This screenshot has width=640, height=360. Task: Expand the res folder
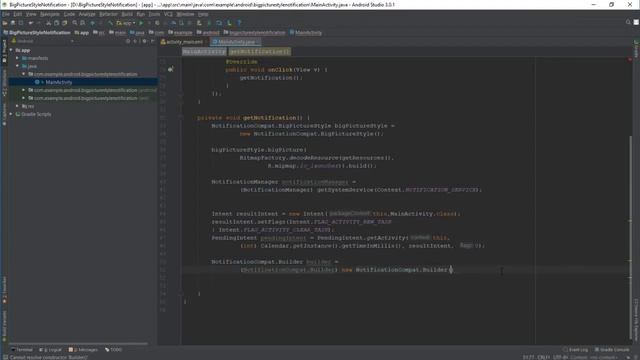click(17, 106)
